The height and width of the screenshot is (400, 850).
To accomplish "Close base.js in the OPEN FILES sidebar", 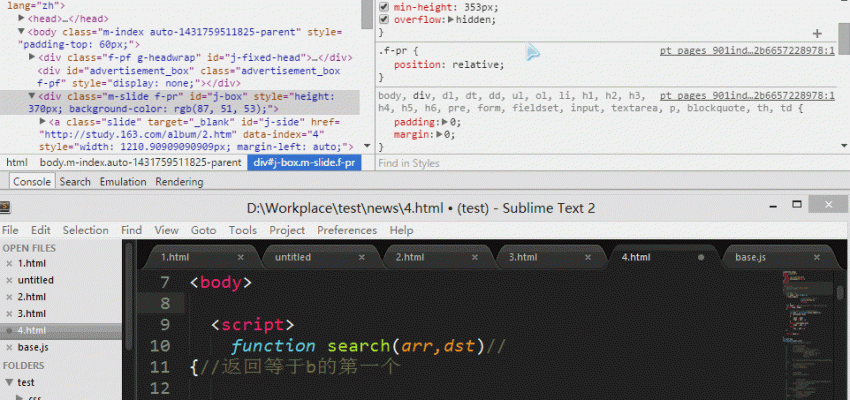I will coord(9,347).
